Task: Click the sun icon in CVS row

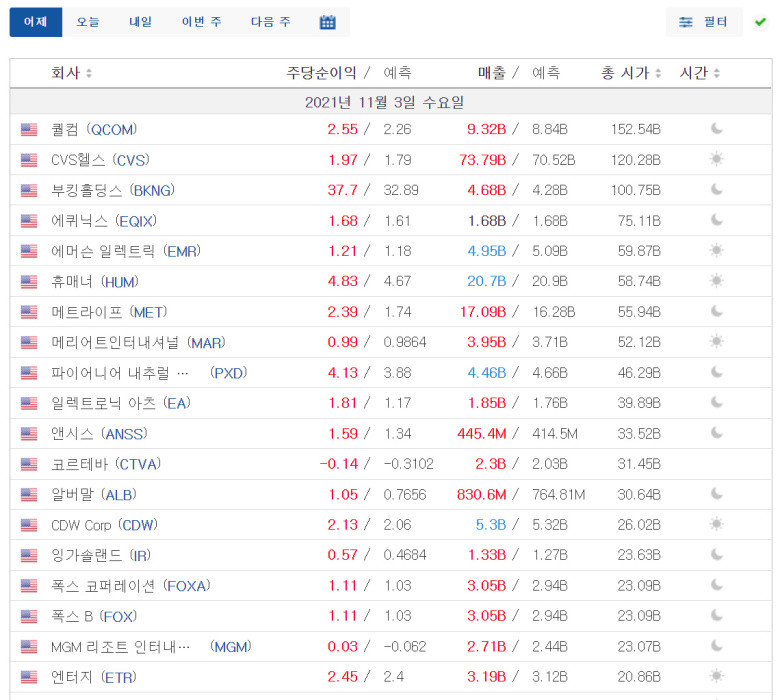Action: tap(716, 159)
